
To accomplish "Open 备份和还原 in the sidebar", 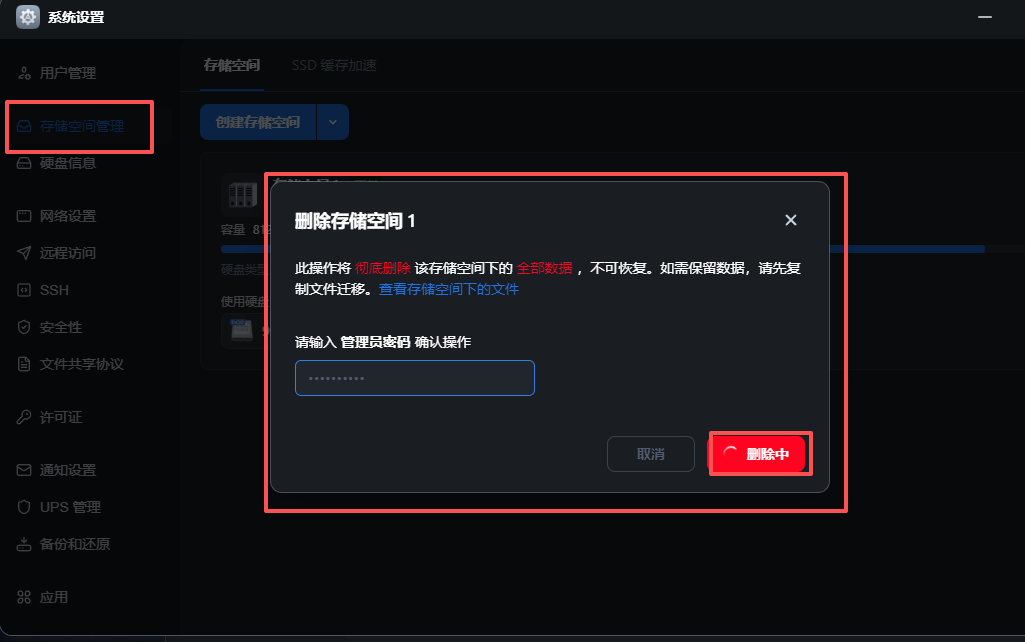I will click(x=64, y=544).
